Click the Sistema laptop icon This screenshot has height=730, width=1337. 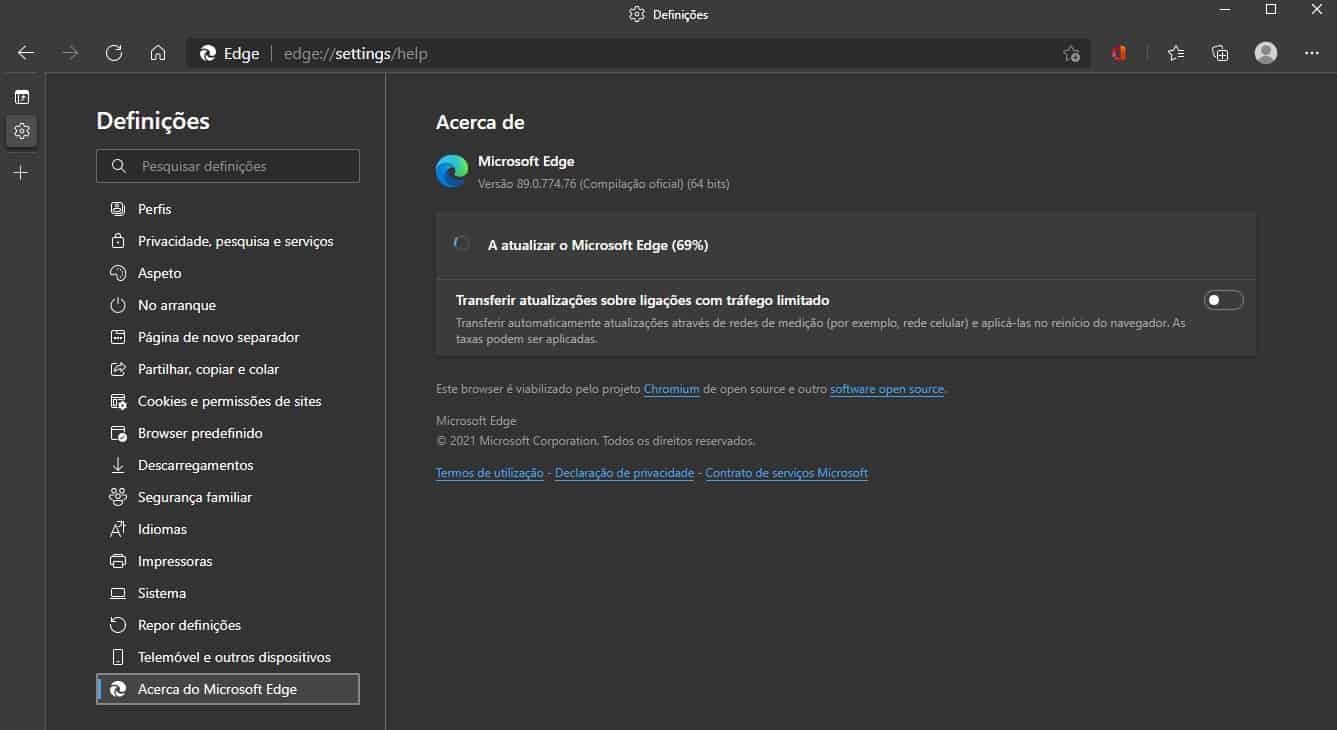[118, 593]
